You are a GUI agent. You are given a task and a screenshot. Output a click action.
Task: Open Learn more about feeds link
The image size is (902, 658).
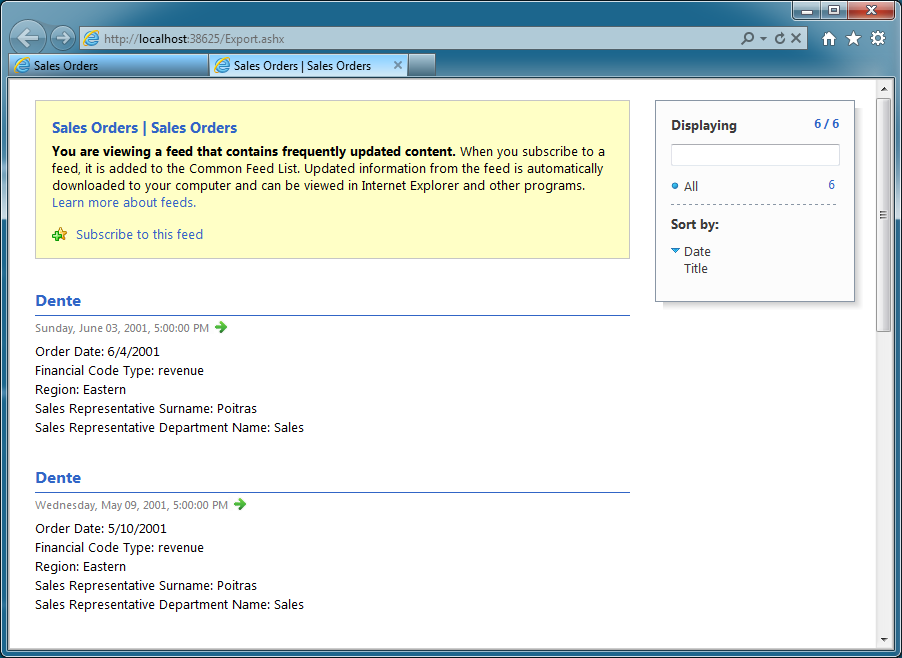[124, 202]
